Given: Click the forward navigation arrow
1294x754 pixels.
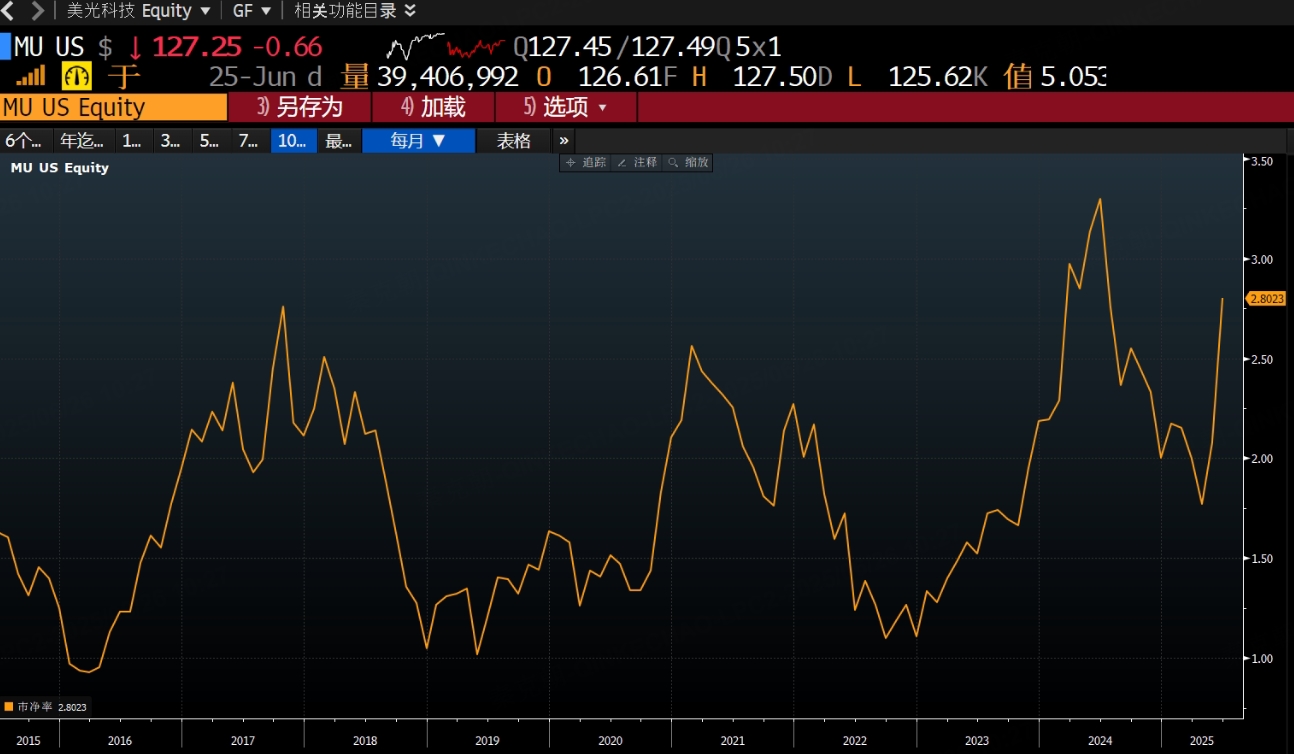Looking at the screenshot, I should point(37,11).
